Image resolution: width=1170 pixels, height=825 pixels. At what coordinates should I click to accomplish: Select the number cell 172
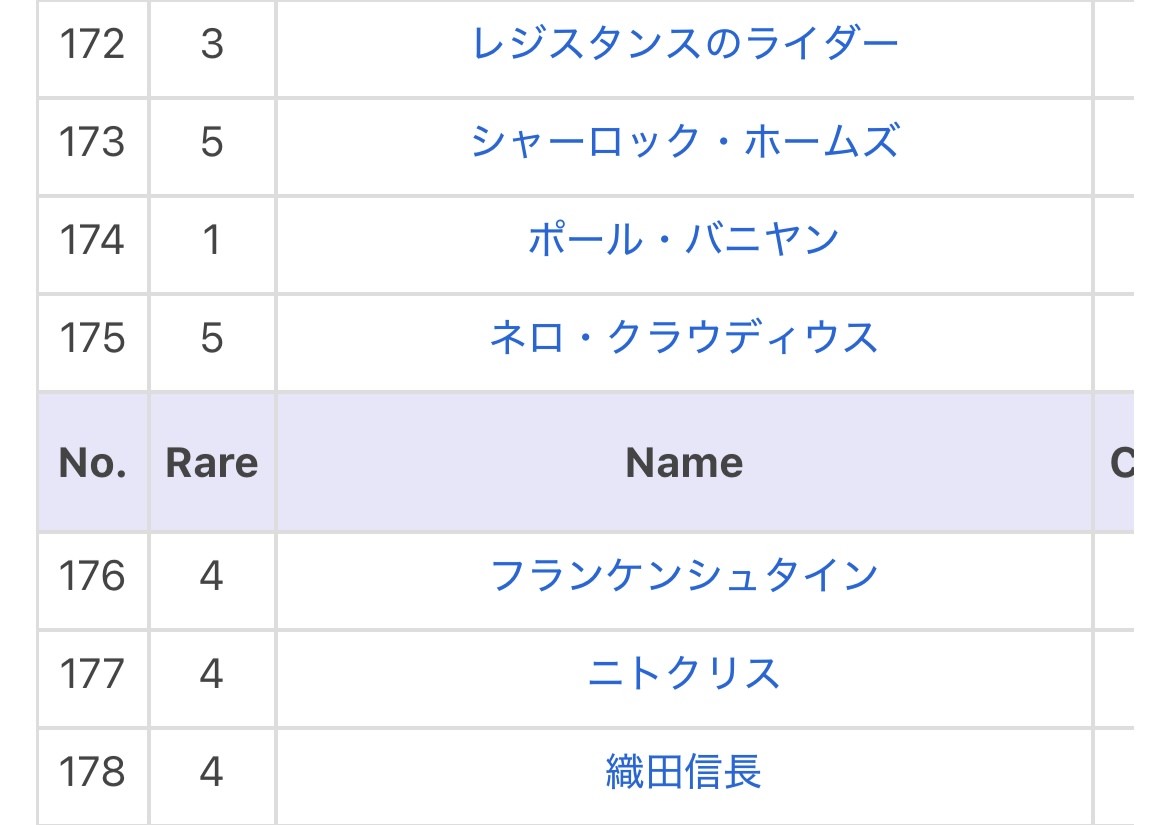(x=93, y=45)
